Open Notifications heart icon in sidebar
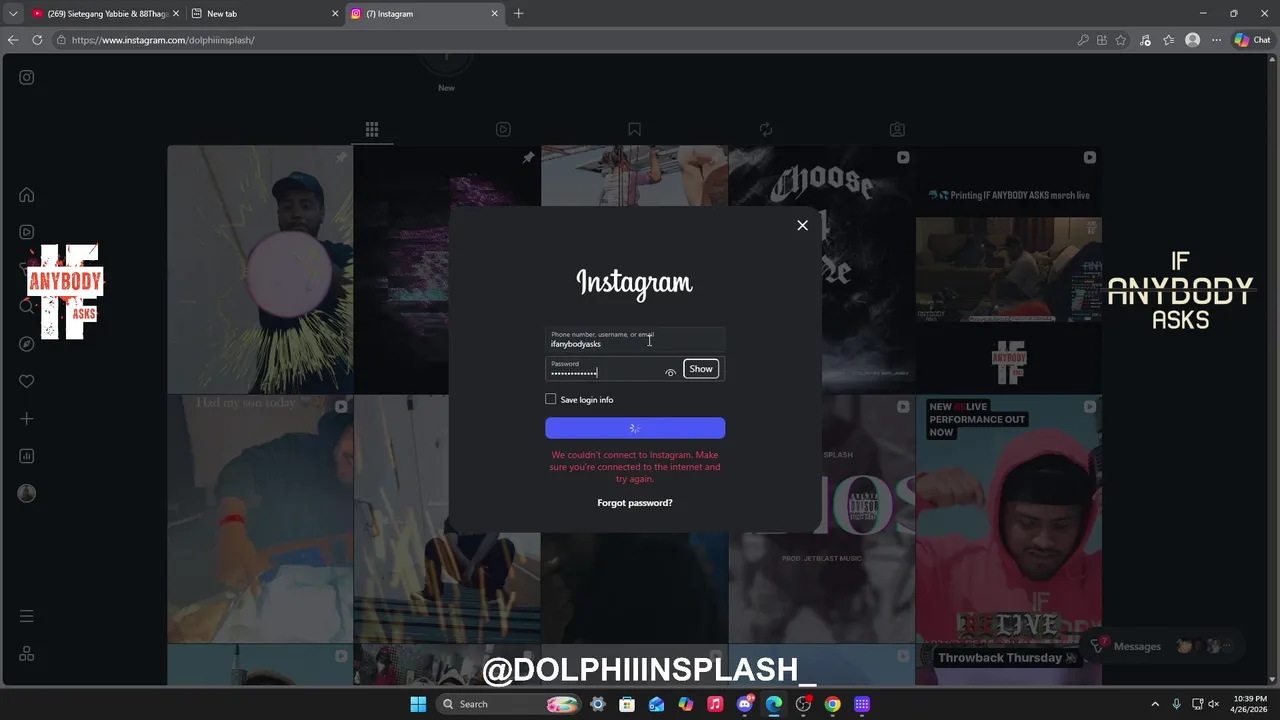 tap(27, 381)
